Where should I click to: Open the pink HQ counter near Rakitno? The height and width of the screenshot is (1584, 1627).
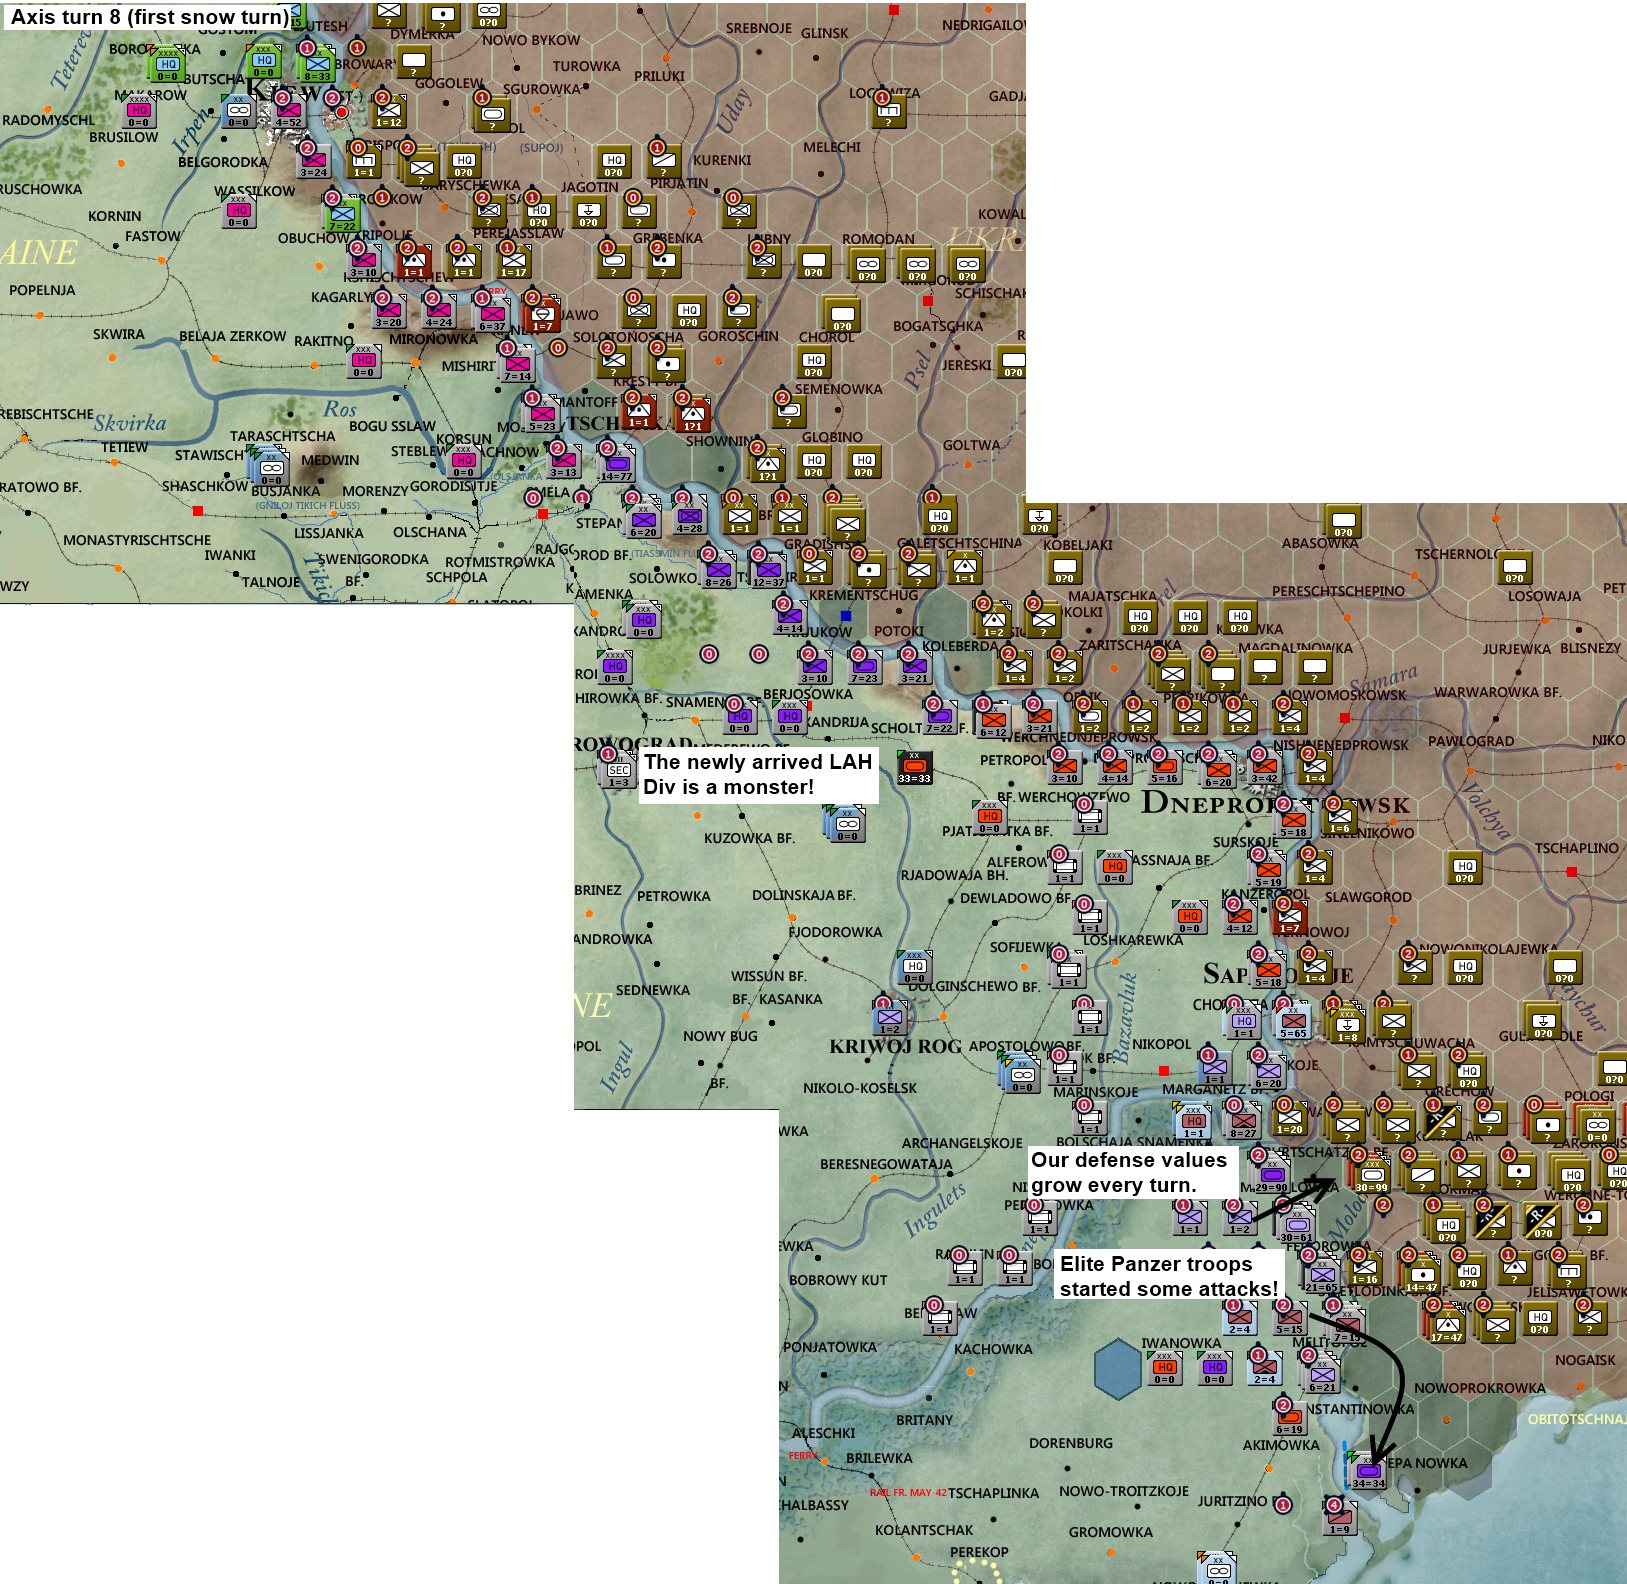click(x=364, y=362)
